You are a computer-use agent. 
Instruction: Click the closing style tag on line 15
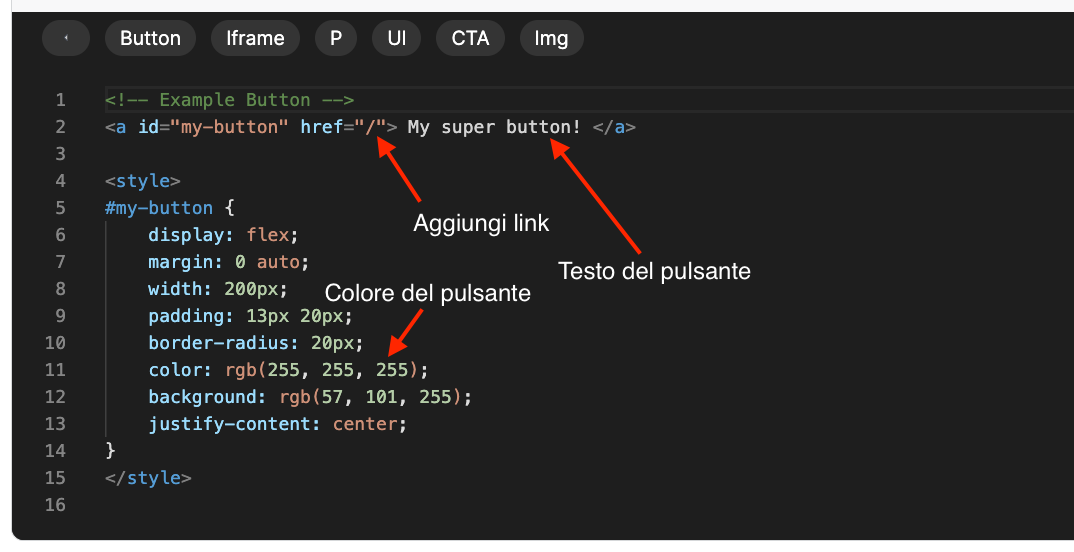pos(148,478)
